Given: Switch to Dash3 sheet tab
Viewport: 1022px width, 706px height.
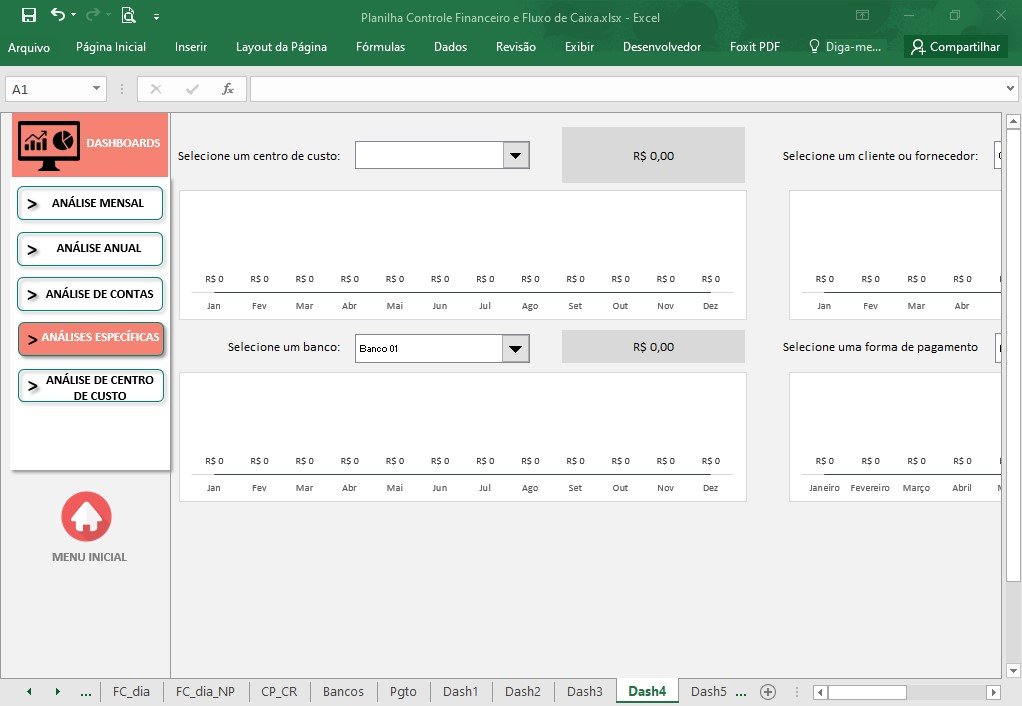Looking at the screenshot, I should point(585,692).
